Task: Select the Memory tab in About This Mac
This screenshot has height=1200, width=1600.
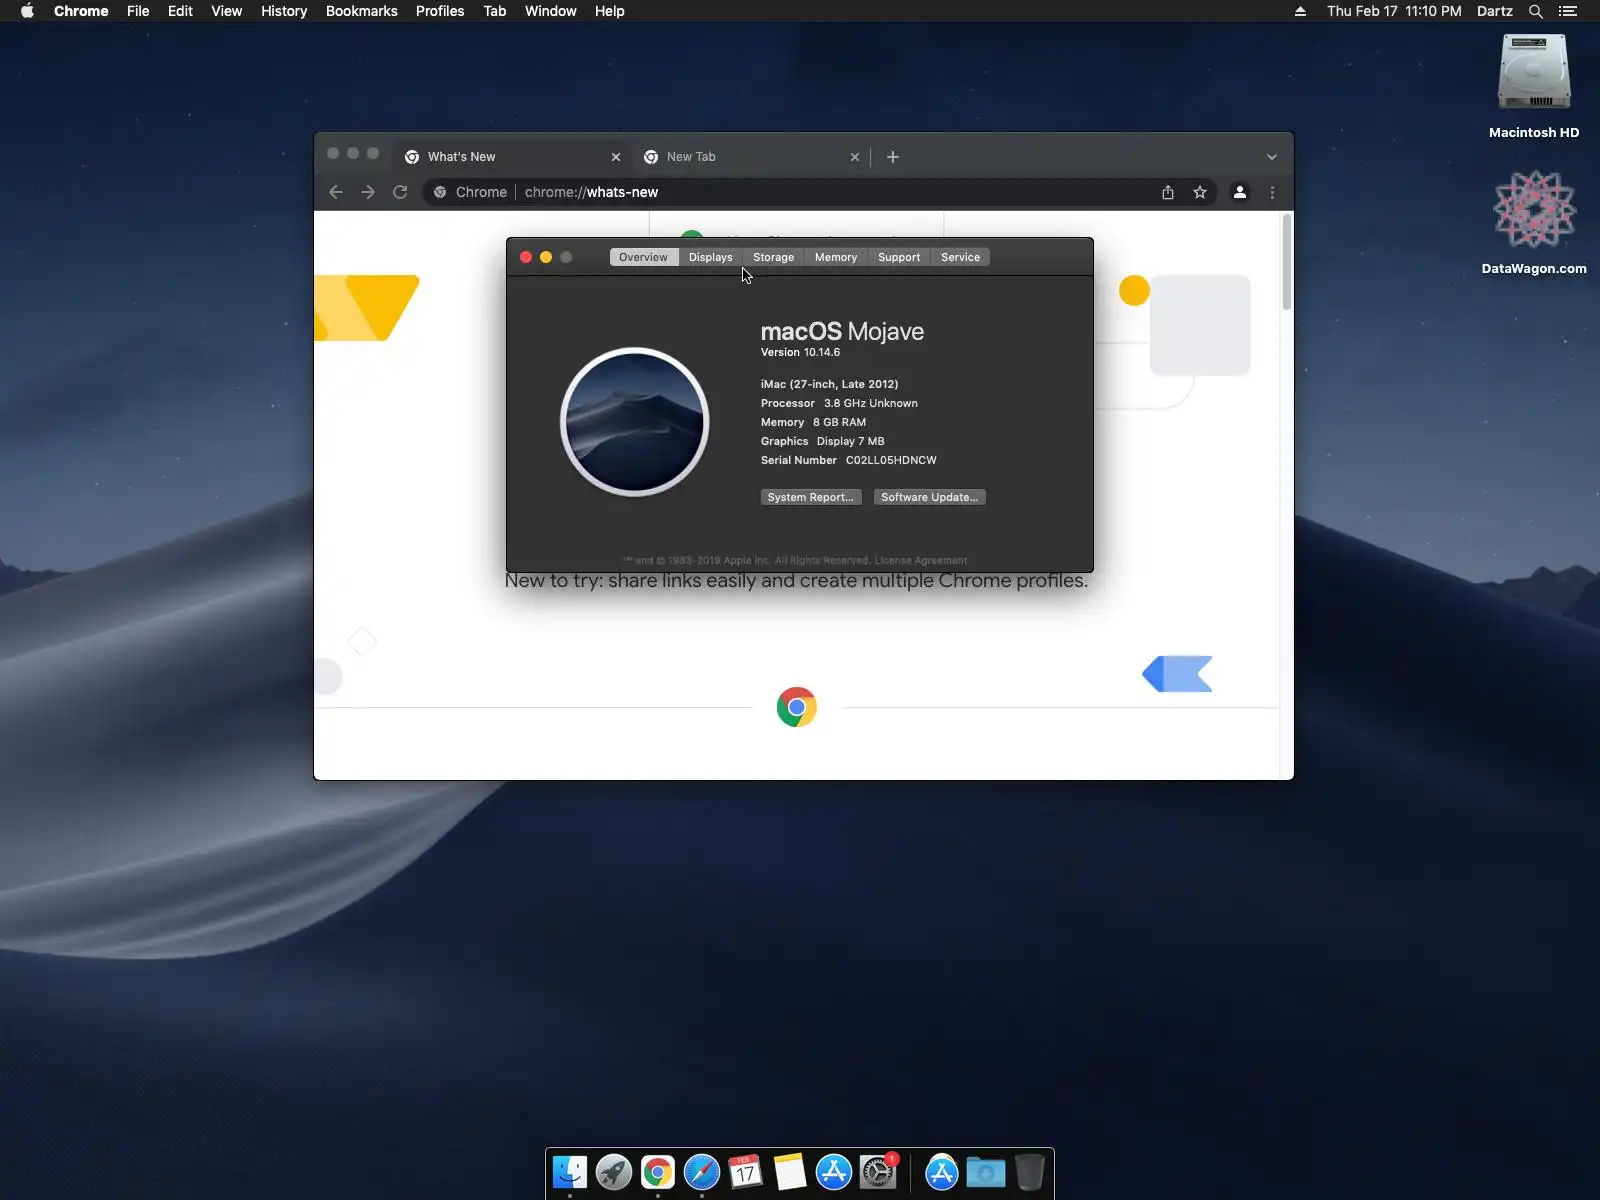Action: [836, 257]
